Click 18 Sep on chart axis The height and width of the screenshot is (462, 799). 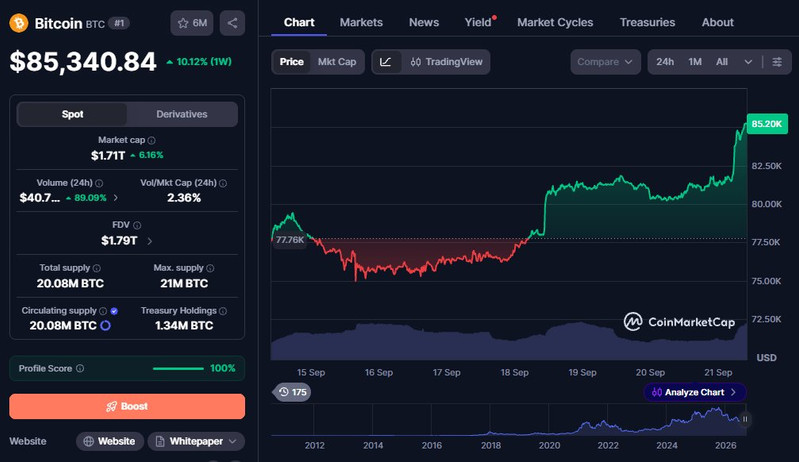(514, 372)
